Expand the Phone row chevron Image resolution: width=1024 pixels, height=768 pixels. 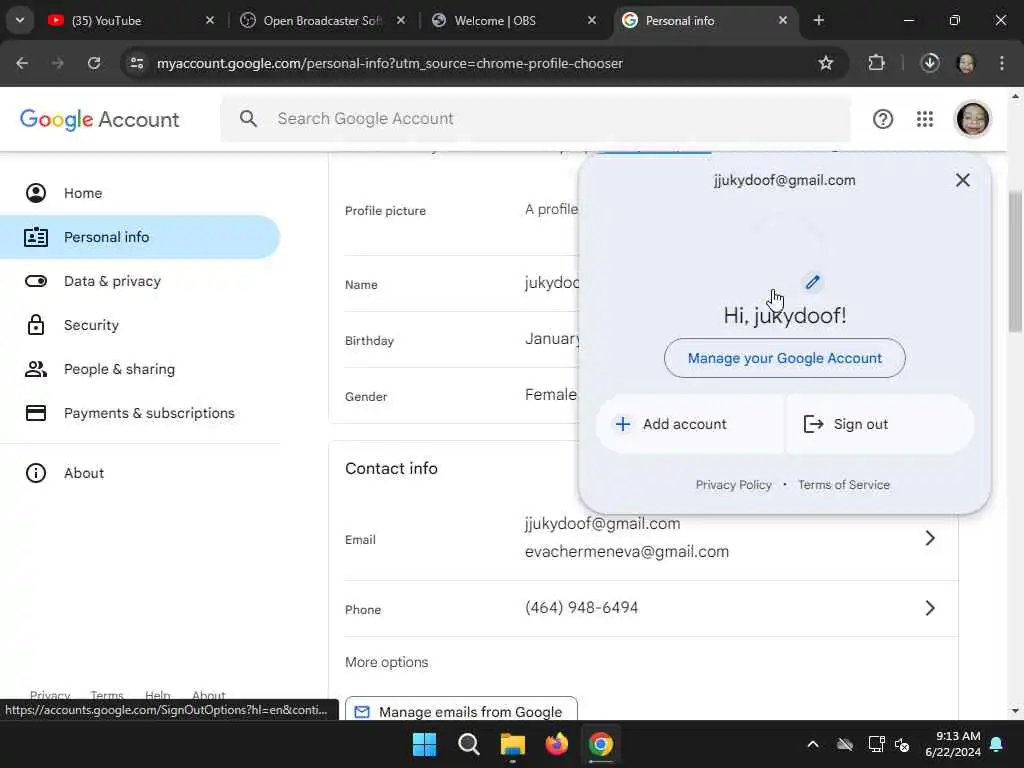click(x=930, y=608)
